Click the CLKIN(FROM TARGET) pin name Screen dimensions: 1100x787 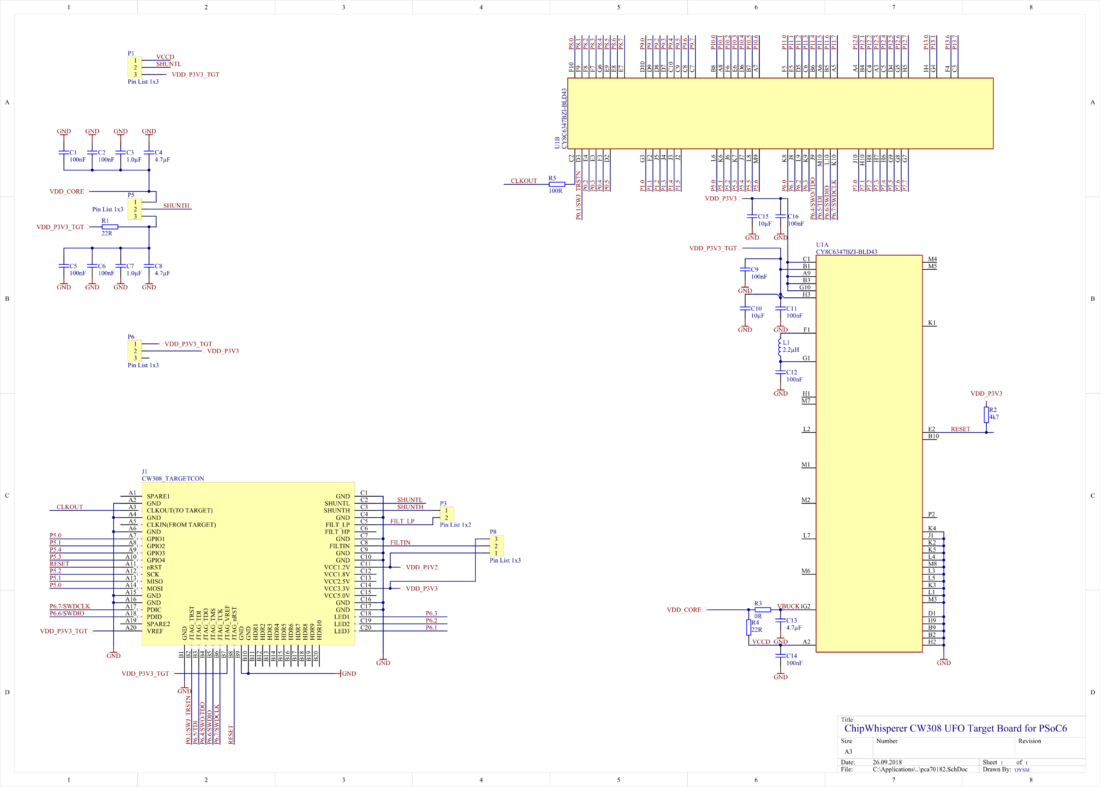pyautogui.click(x=181, y=525)
